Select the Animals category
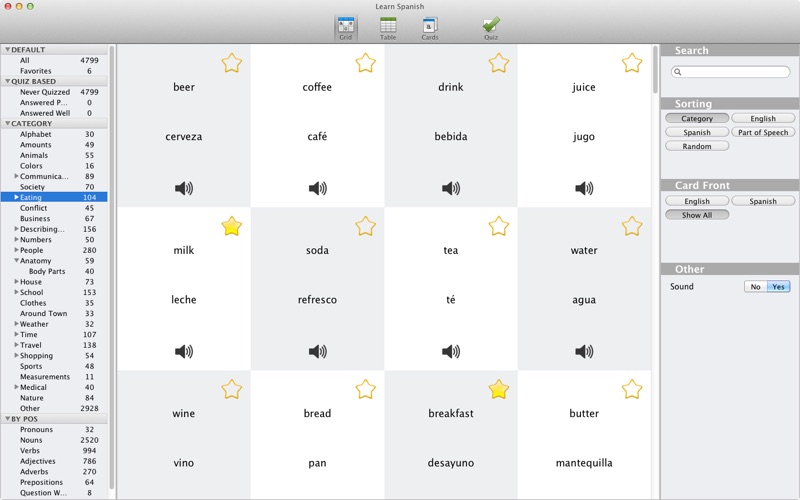The image size is (800, 500). (54, 155)
